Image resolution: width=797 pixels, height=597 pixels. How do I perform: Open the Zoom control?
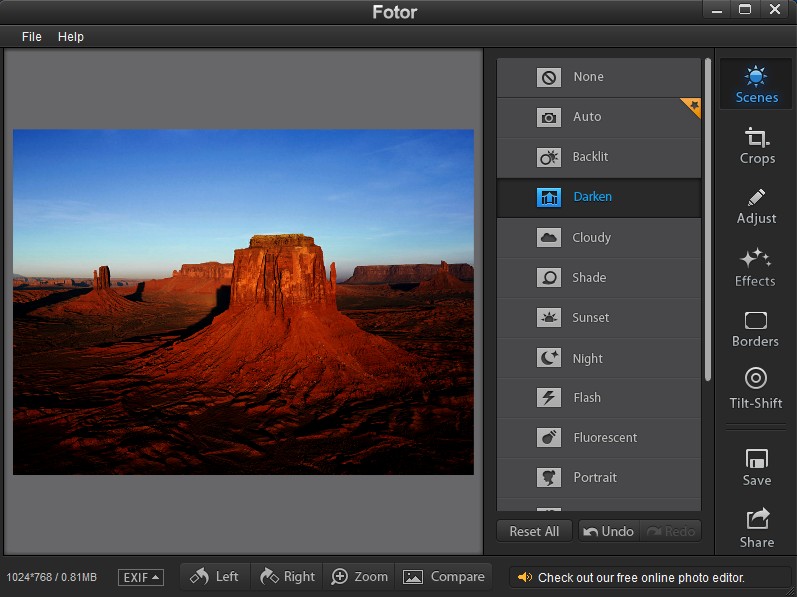[359, 576]
